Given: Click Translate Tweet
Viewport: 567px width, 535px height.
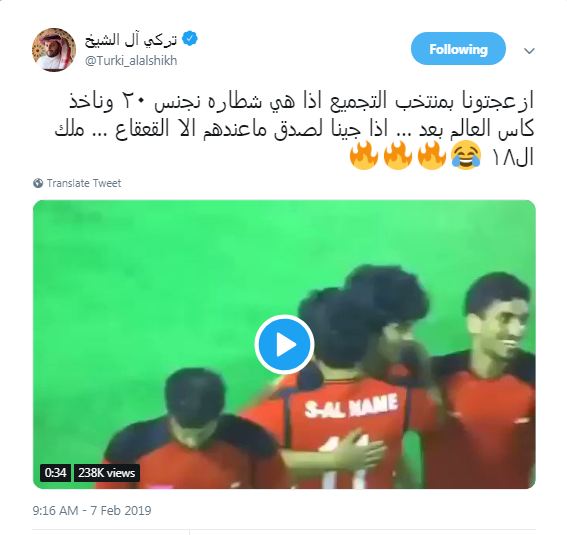Looking at the screenshot, I should (84, 183).
